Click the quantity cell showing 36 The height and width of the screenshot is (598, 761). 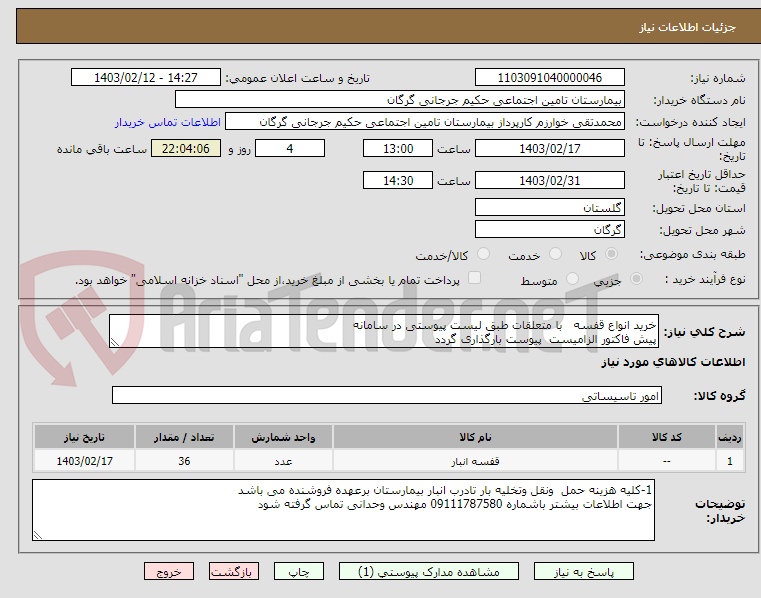pos(184,461)
